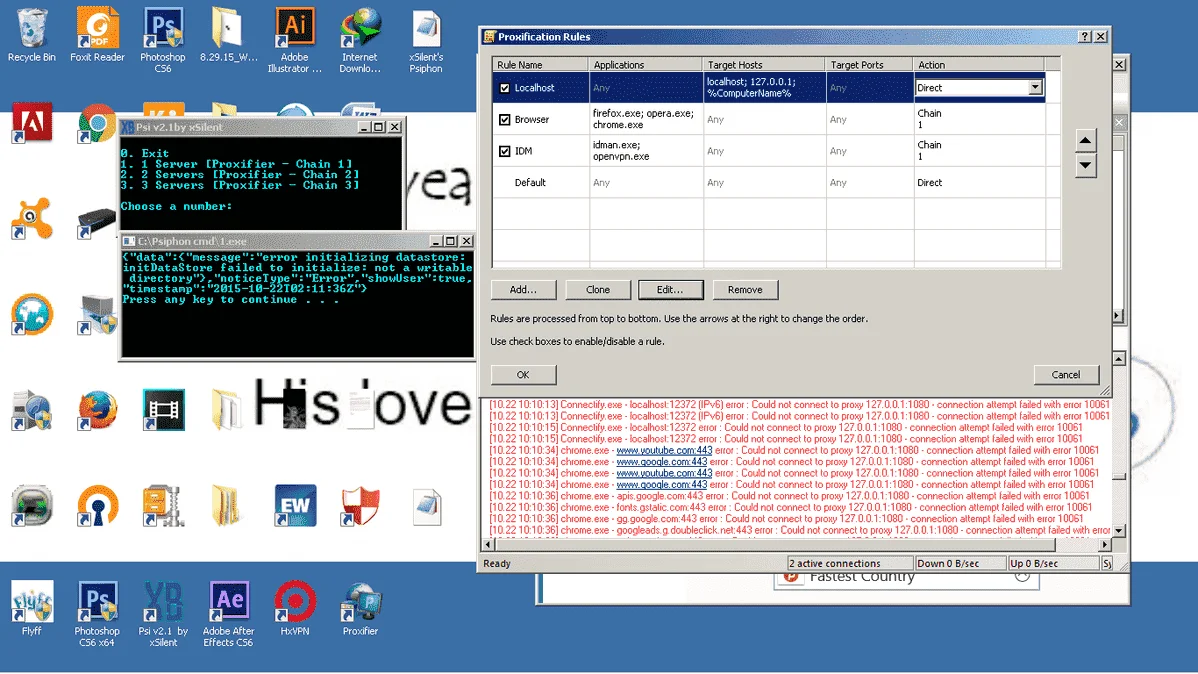Select idman.exe applications cell of IDM rule

pos(646,151)
